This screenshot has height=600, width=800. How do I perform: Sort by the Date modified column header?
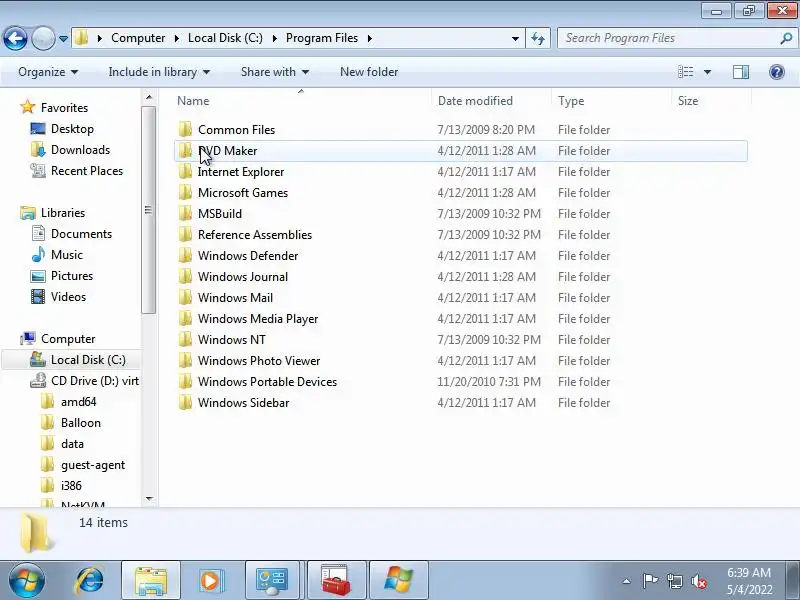coord(476,101)
